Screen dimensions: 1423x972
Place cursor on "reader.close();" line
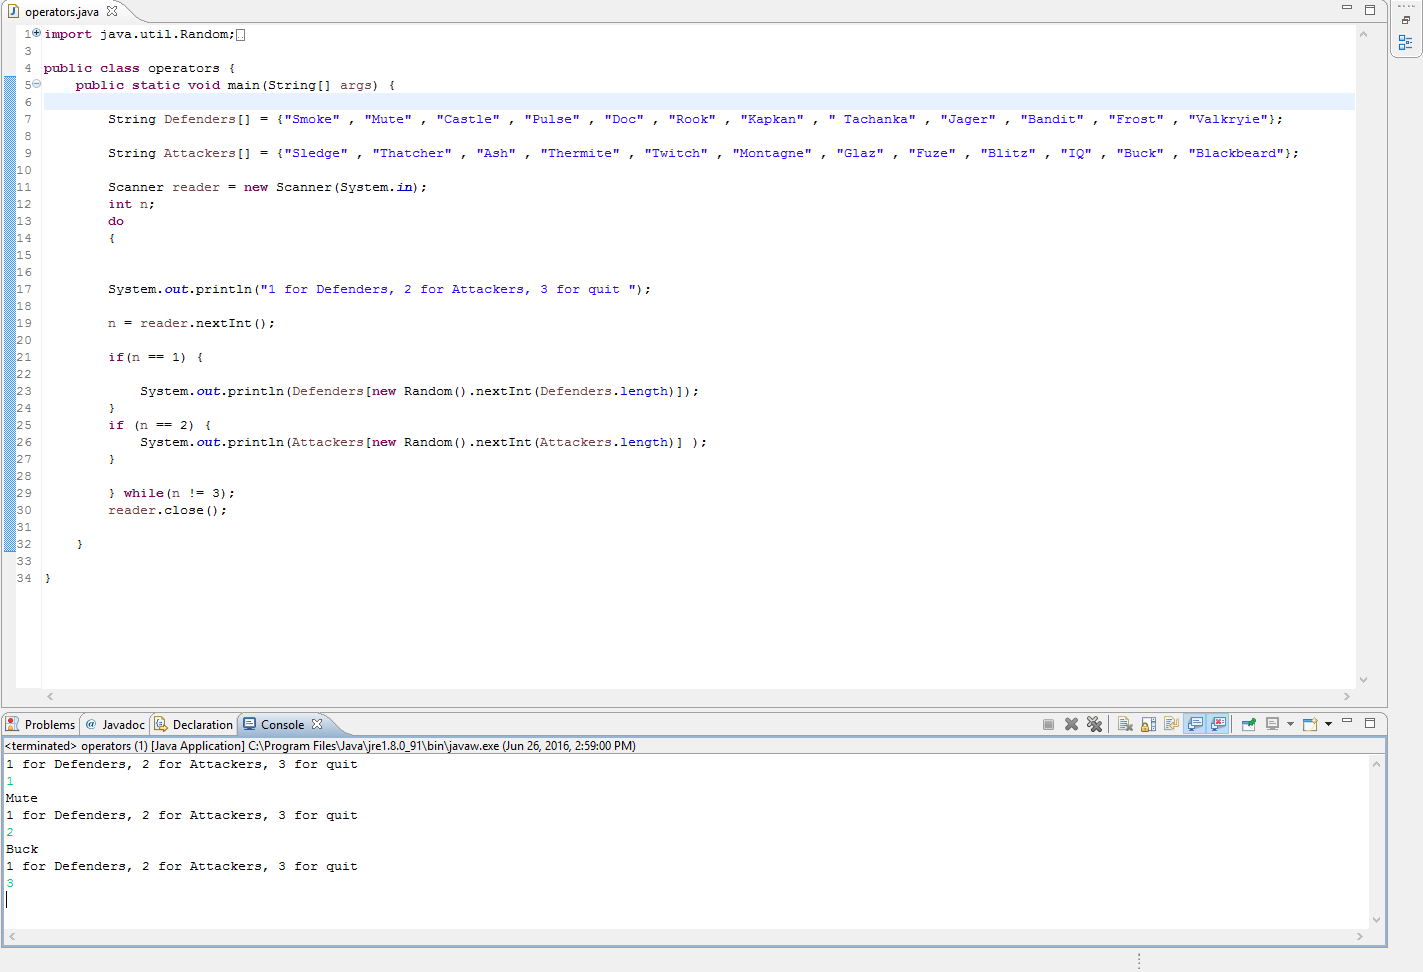click(x=168, y=510)
